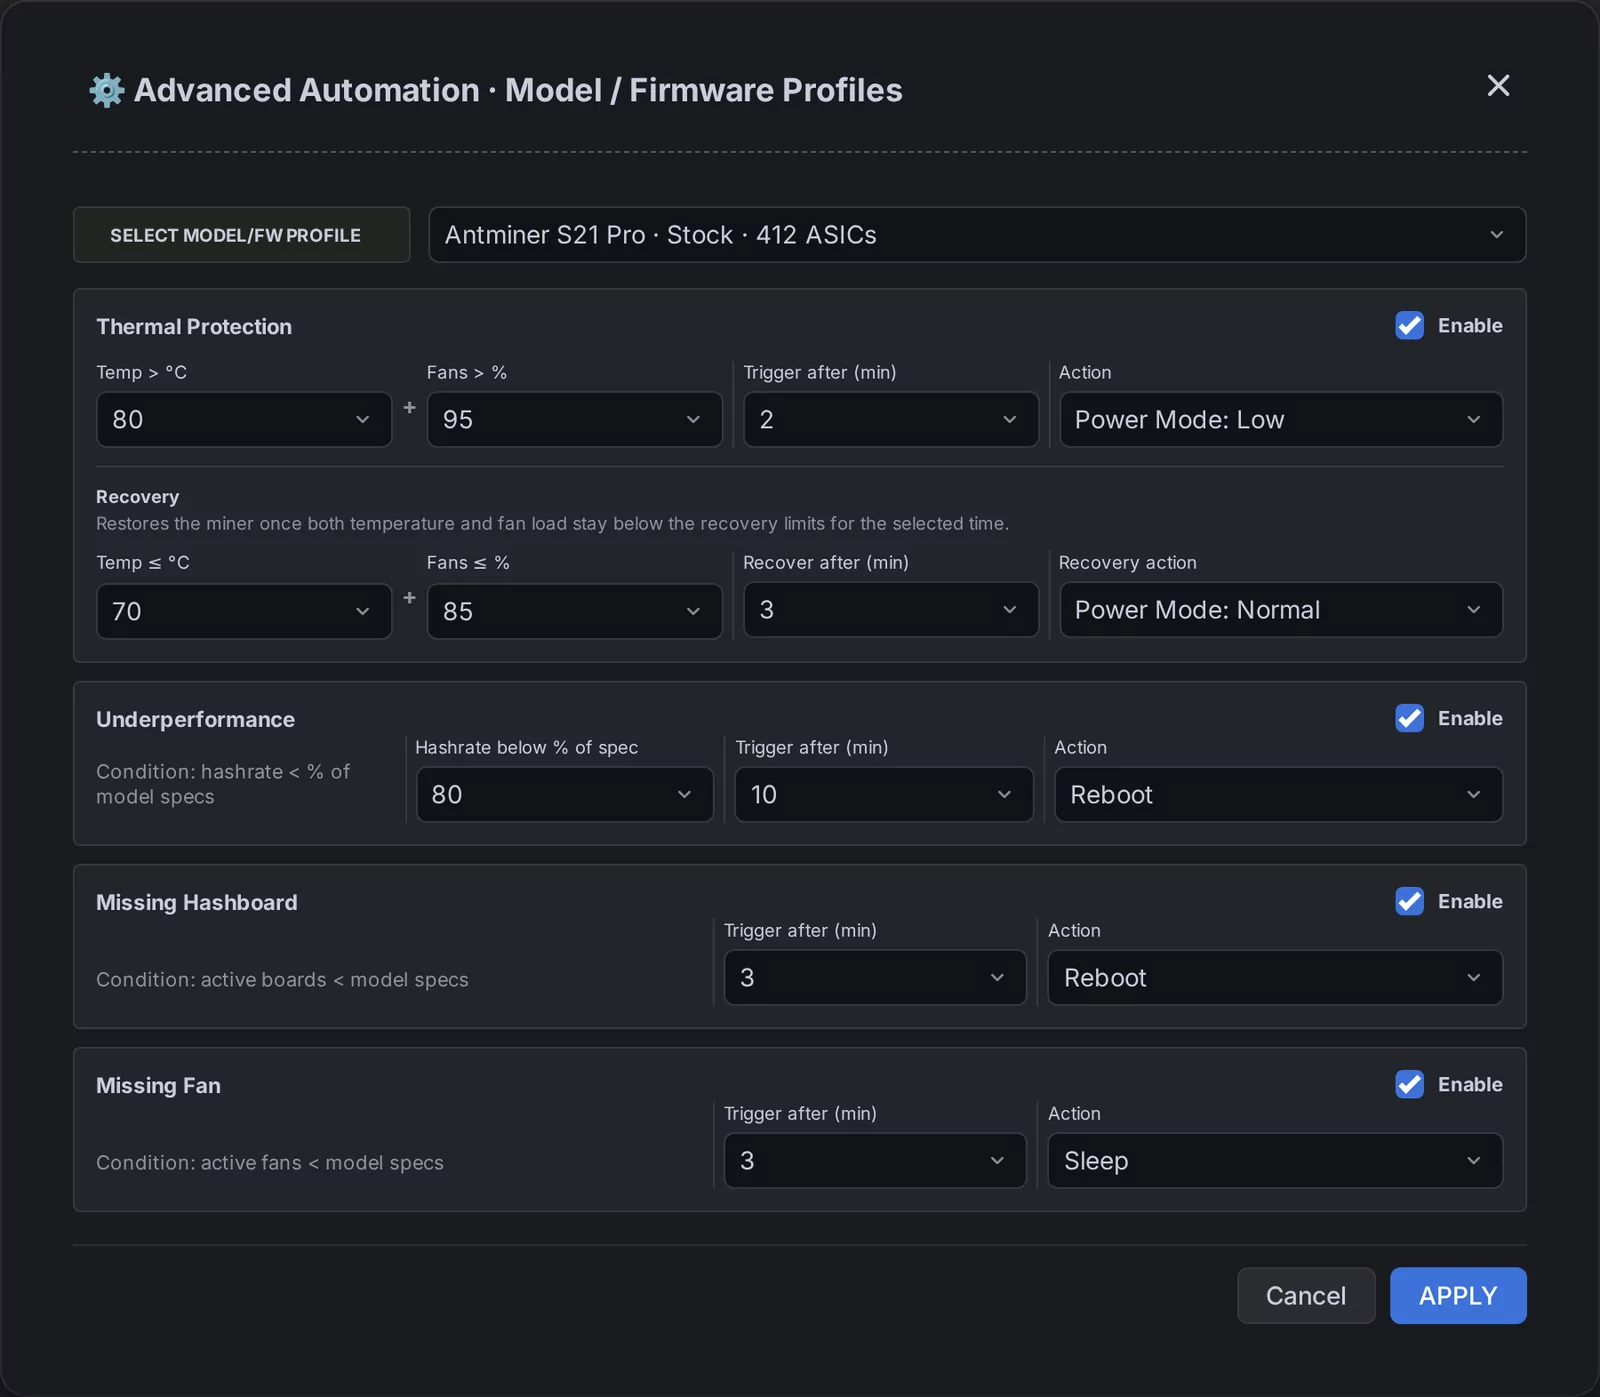Click the Underperformance section heading
The image size is (1600, 1397).
point(196,720)
